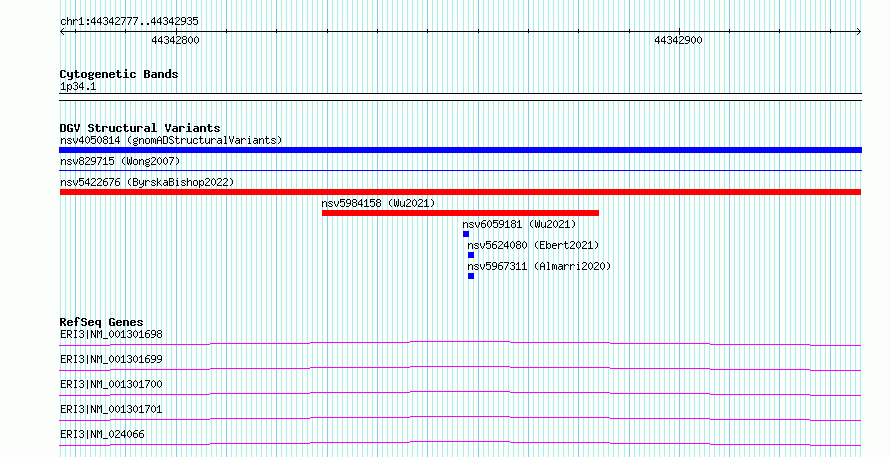Click the blue square marker for nsv5624080
Viewport: 890px width, 457px height.
tap(471, 255)
